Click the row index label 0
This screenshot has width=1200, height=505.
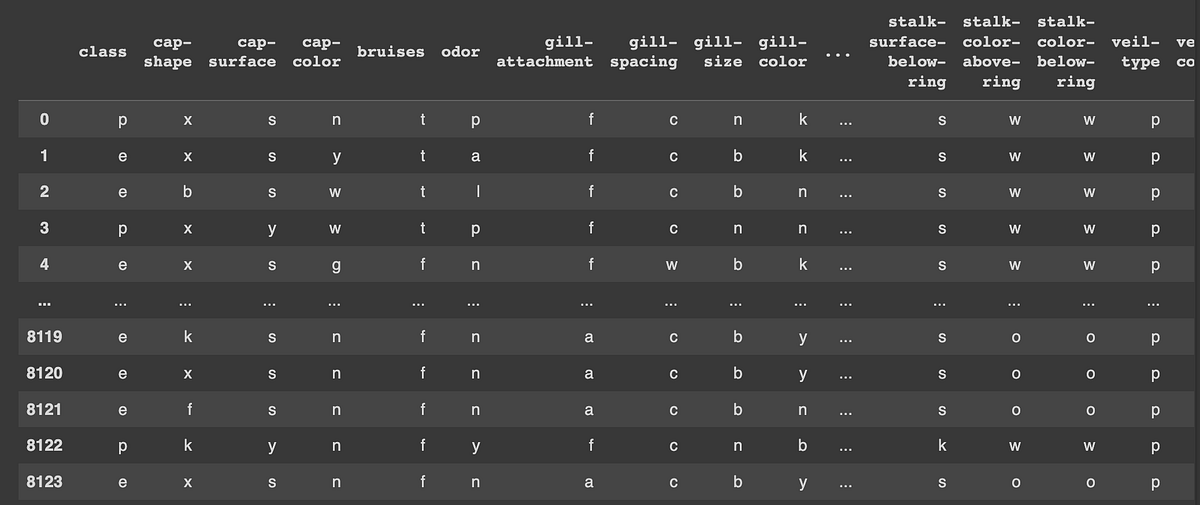pos(44,121)
